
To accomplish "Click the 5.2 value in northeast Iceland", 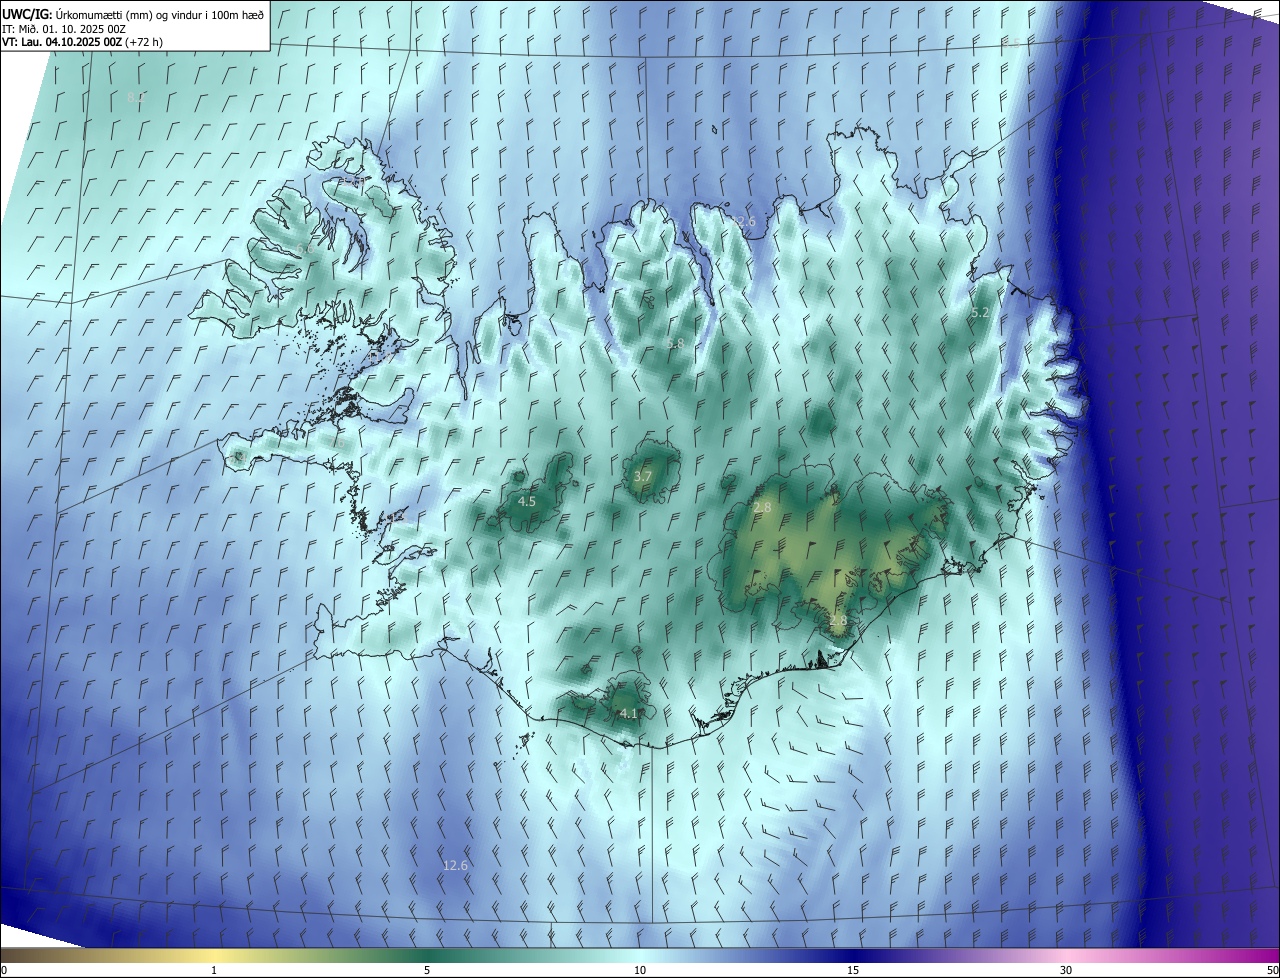I will [x=981, y=313].
